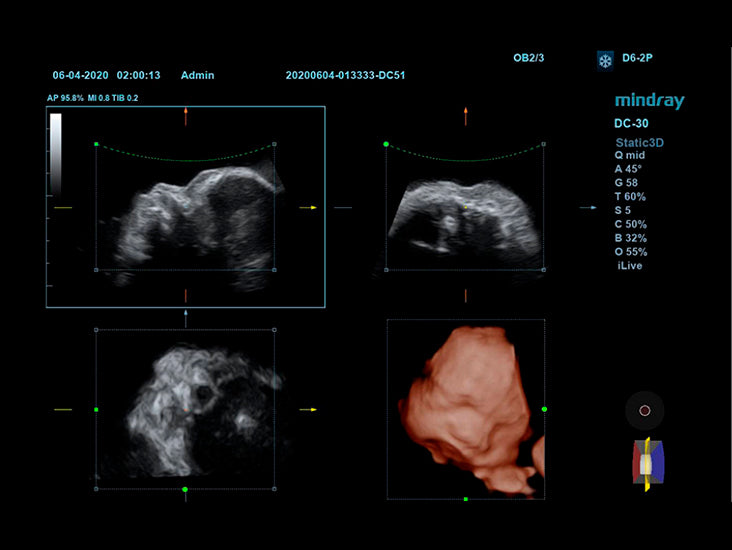
Task: Click green handle at bottom of C-plane box
Action: (185, 489)
